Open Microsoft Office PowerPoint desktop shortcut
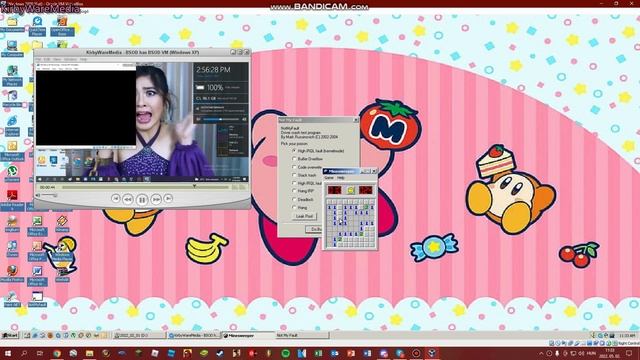640x360 pixels. (37, 251)
